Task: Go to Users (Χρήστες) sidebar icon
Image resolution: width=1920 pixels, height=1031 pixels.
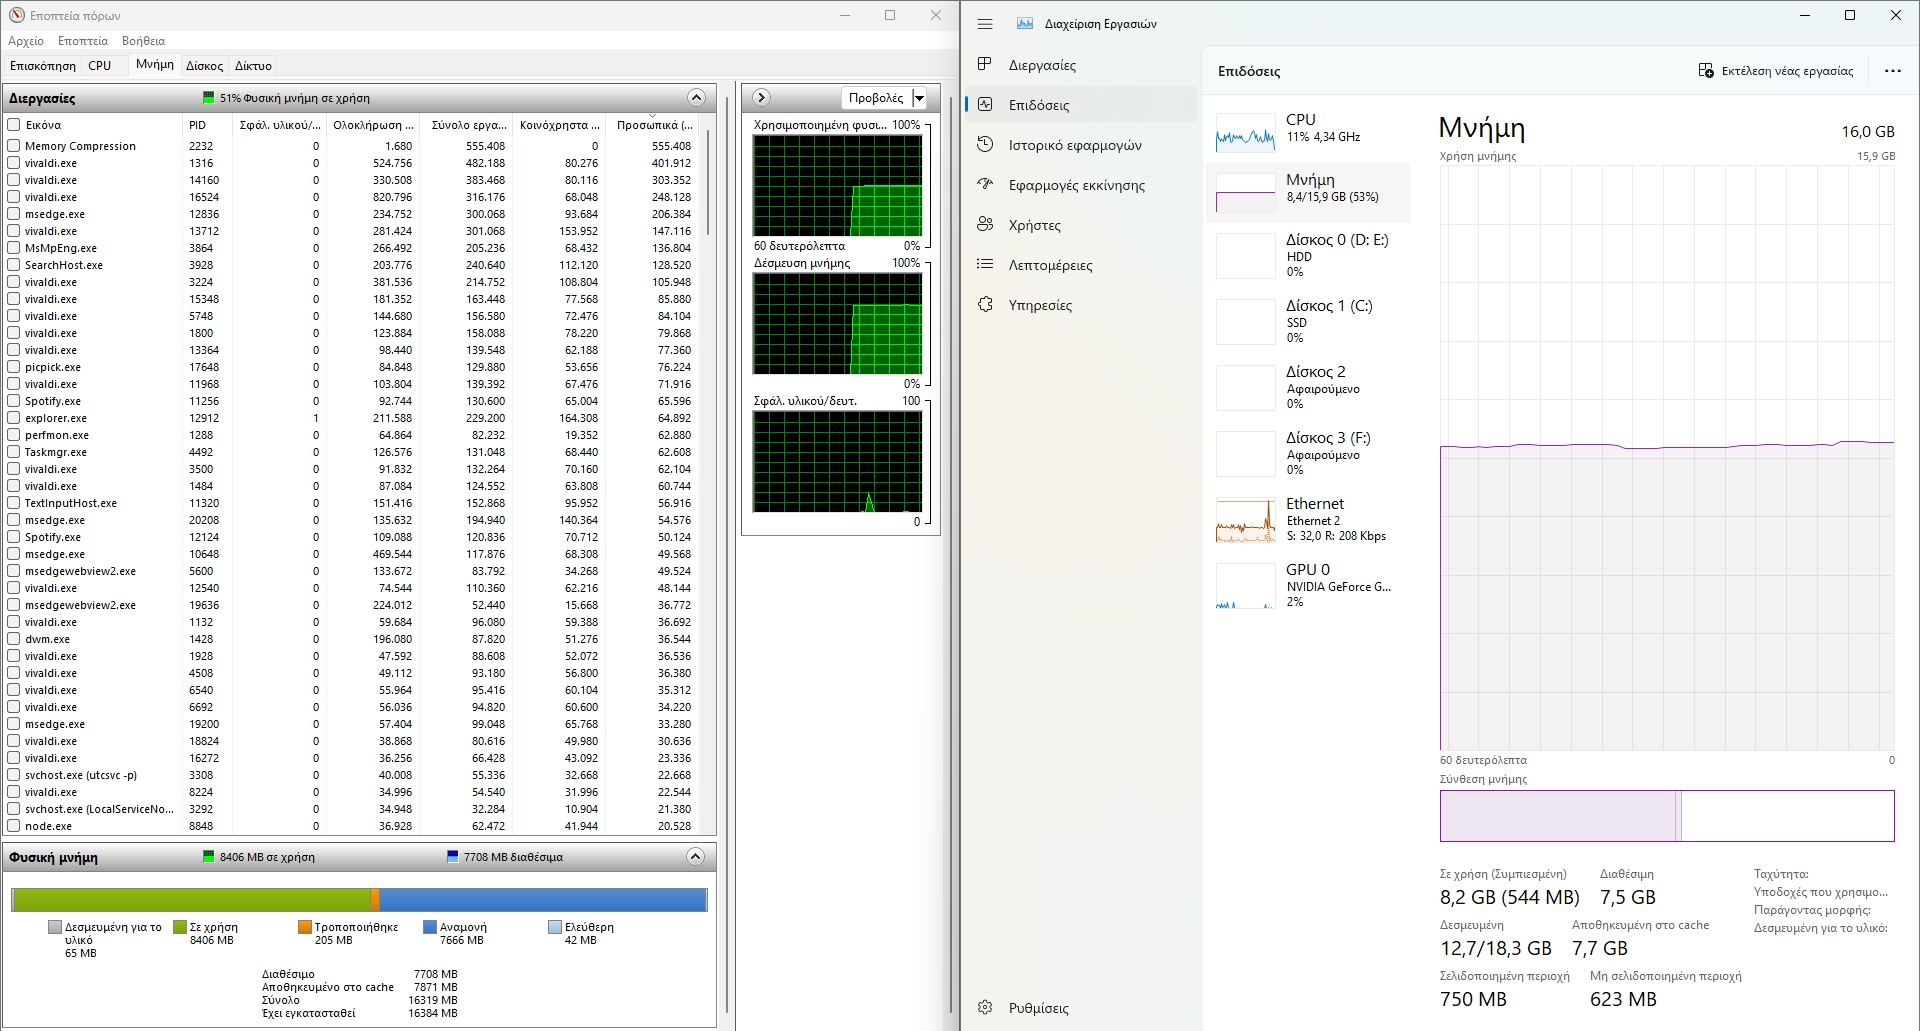Action: 985,224
